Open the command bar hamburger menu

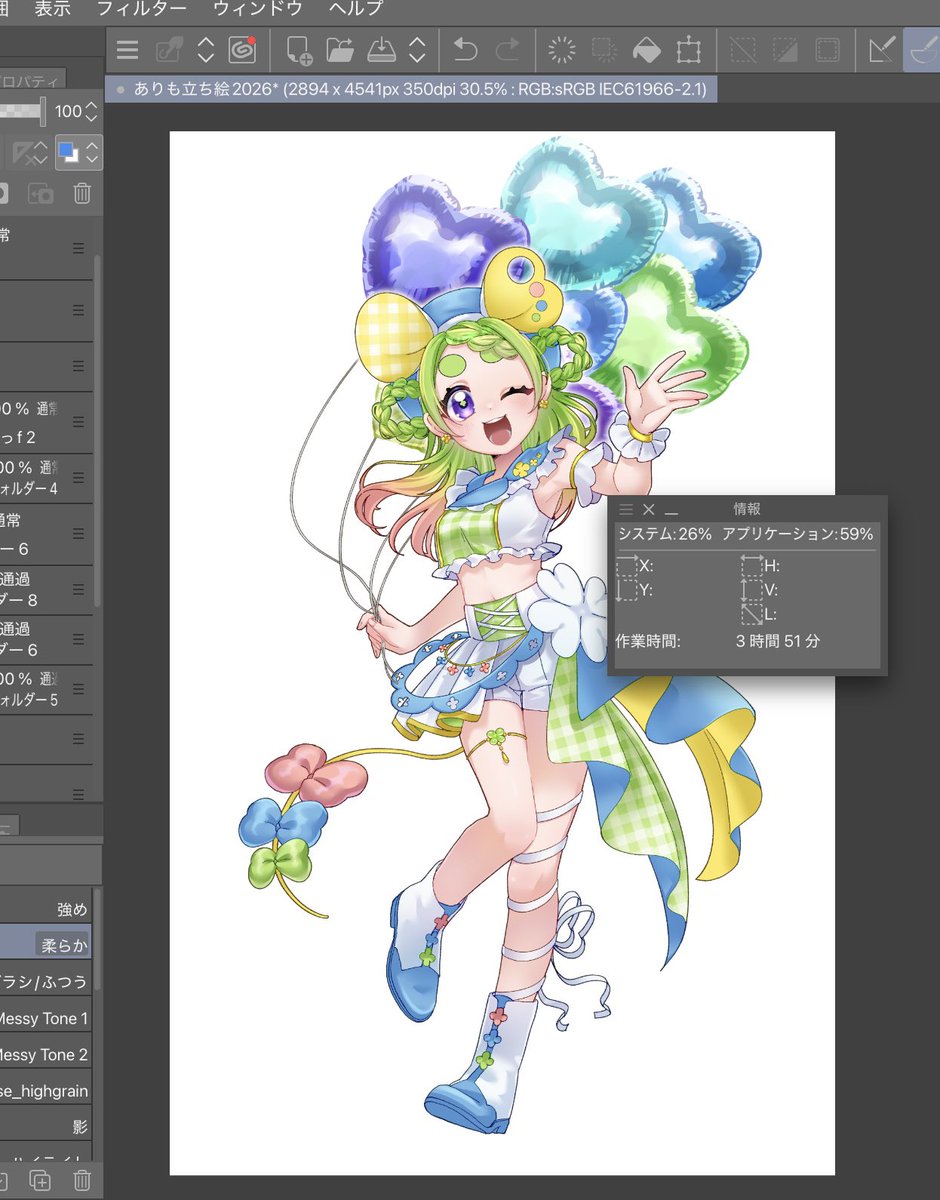coord(128,50)
